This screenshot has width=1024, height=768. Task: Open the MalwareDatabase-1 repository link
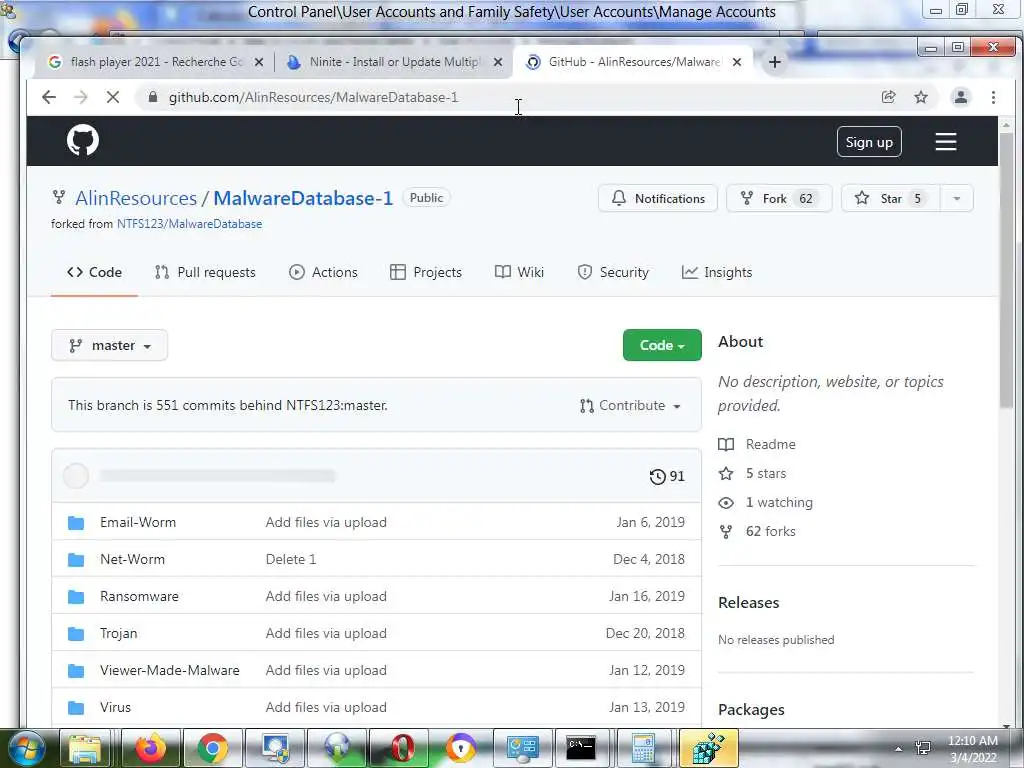click(303, 198)
